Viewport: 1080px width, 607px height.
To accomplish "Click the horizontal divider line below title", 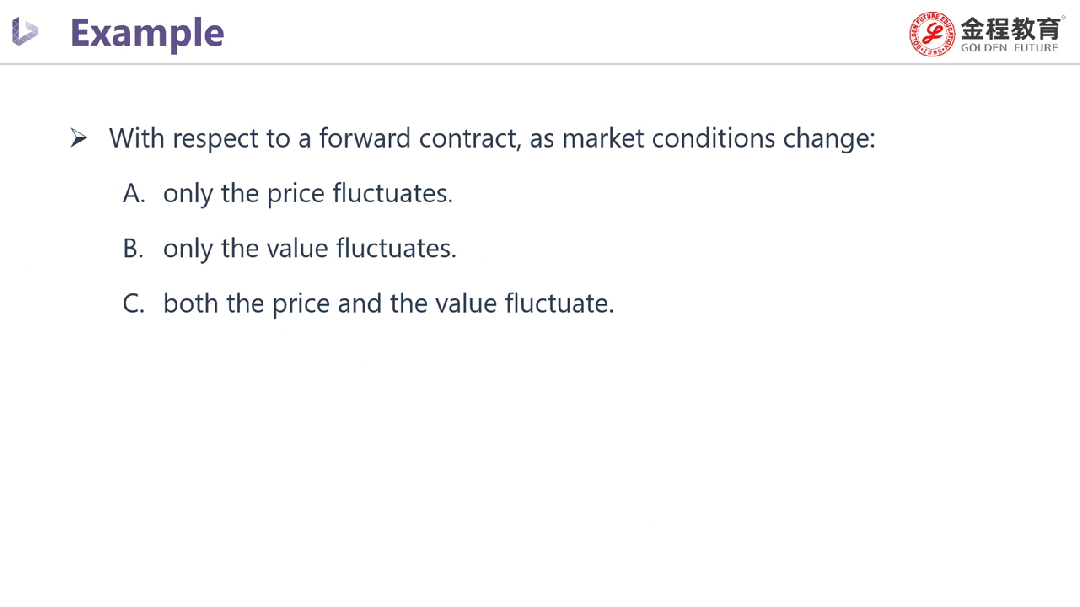I will 540,64.
